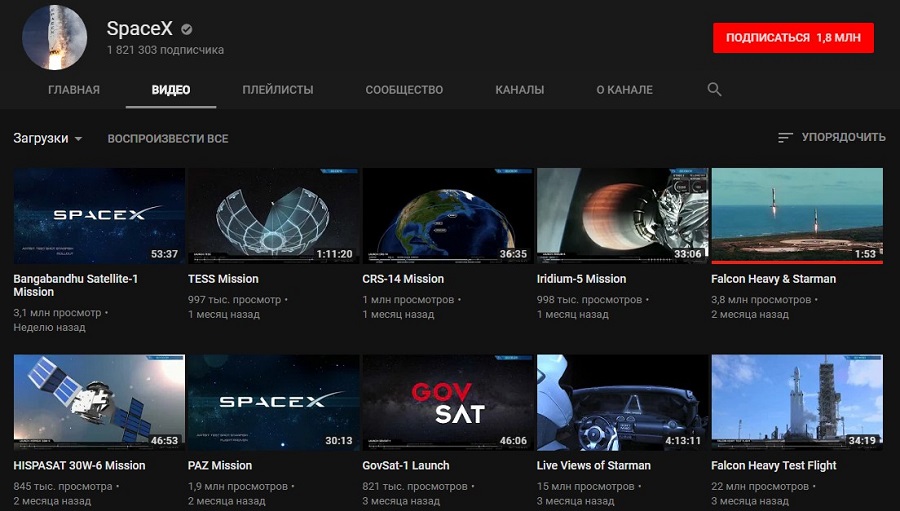The width and height of the screenshot is (900, 511).
Task: Click ВОСПРОИЗВЕСТИ ВСЕ play all button
Action: [168, 139]
